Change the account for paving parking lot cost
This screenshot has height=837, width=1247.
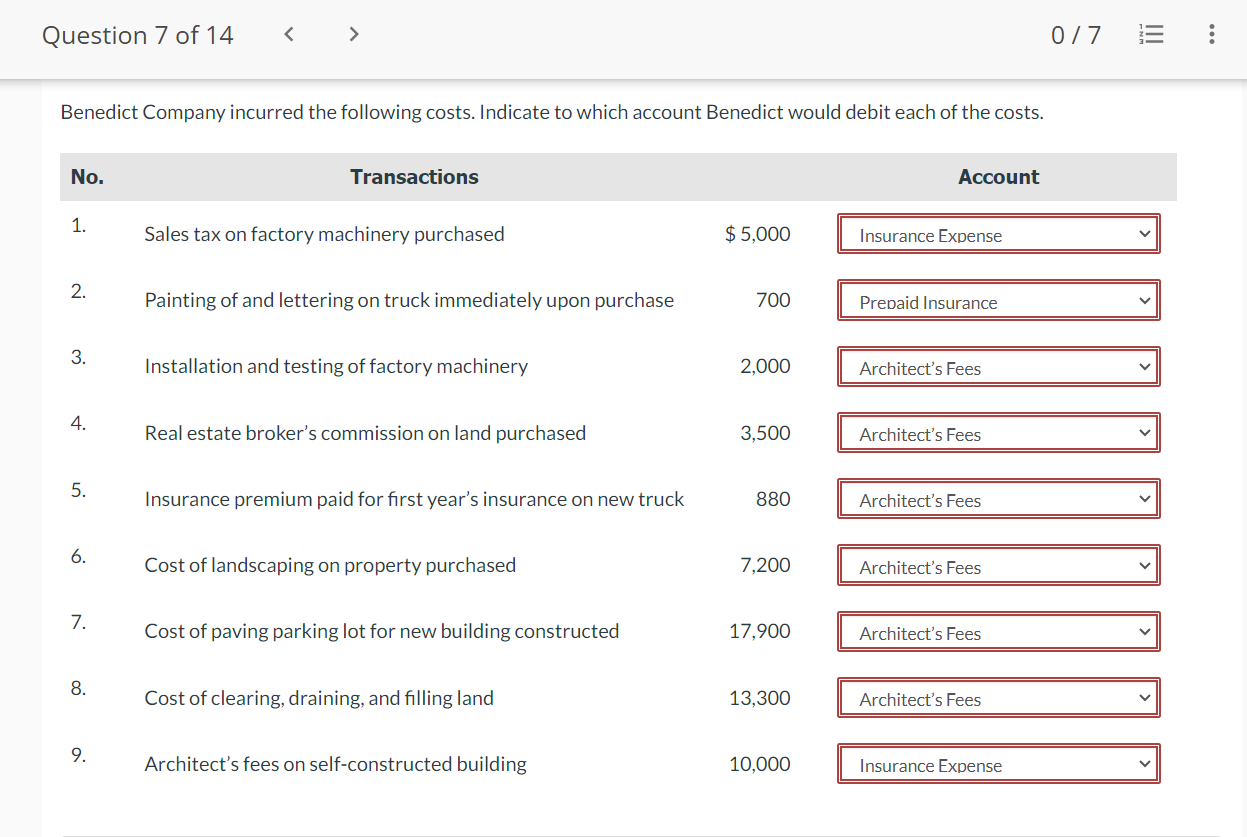(x=998, y=631)
